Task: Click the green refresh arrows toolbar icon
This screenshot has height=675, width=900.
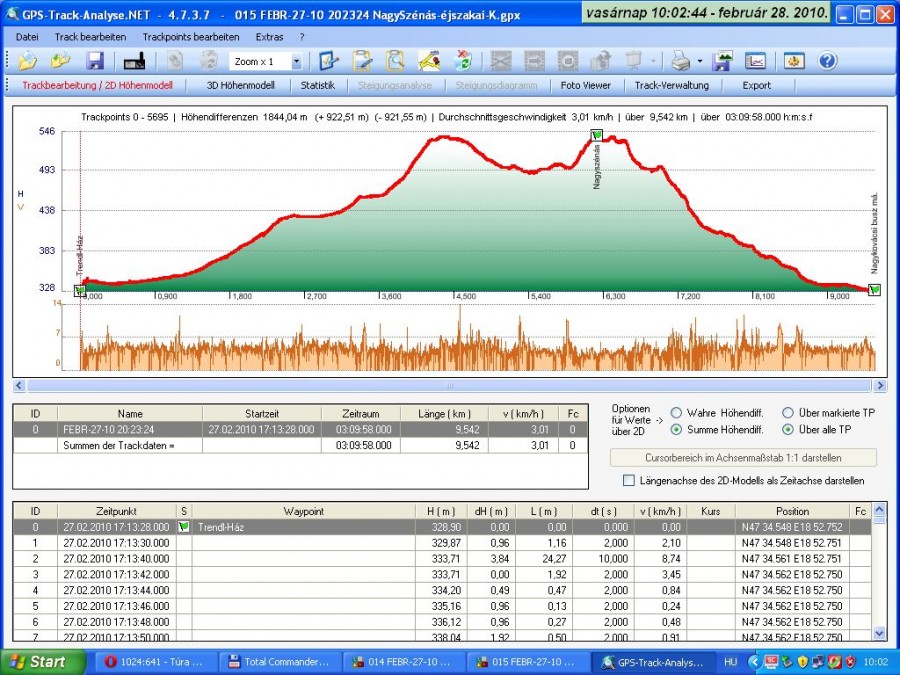Action: (x=463, y=61)
